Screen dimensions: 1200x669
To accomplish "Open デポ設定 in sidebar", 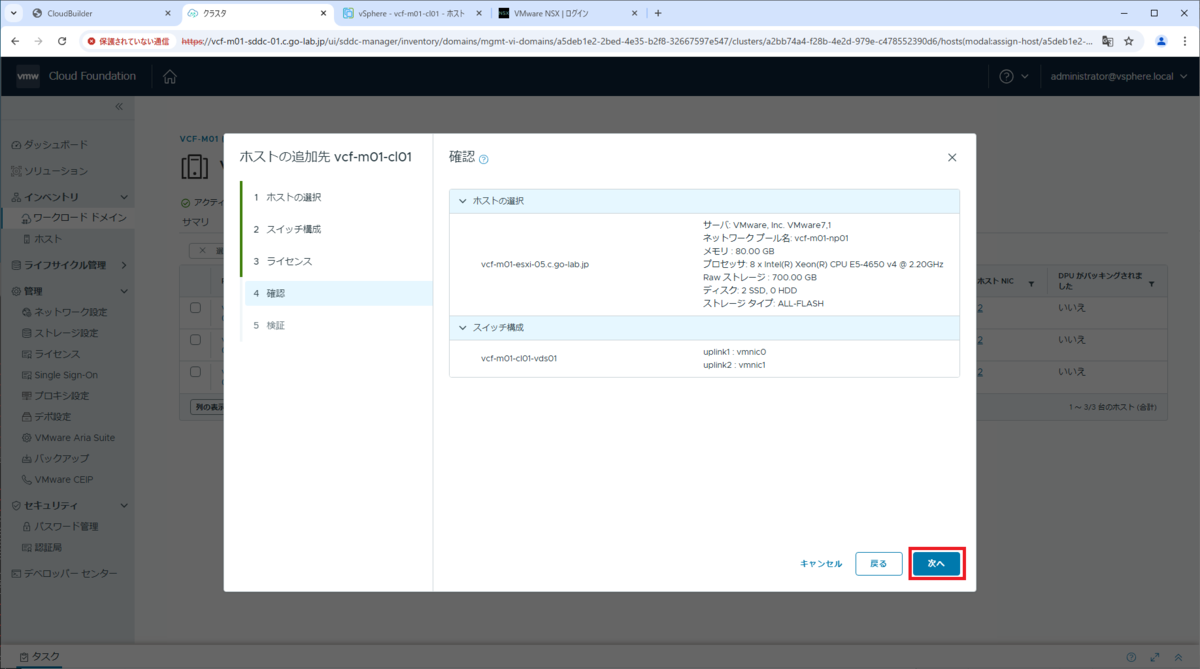I will [47, 416].
